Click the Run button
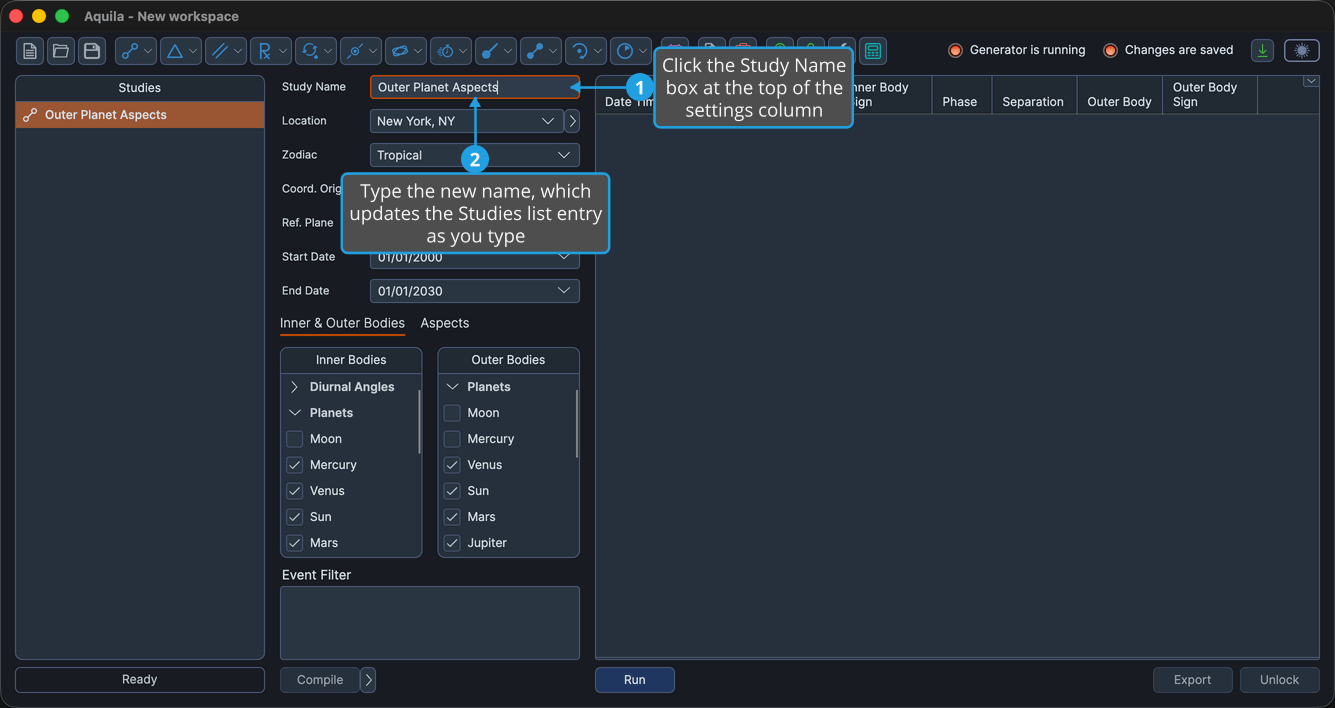1335x708 pixels. [635, 680]
